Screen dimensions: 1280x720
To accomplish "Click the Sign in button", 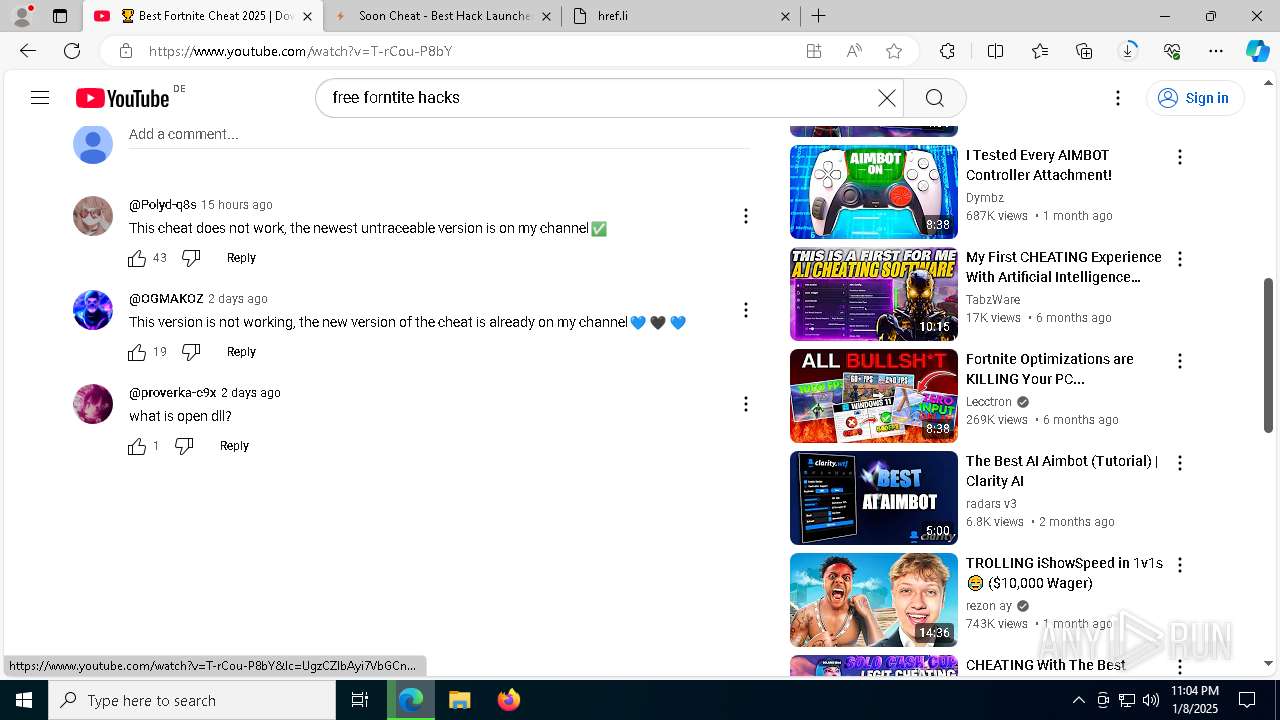I will (x=1194, y=97).
